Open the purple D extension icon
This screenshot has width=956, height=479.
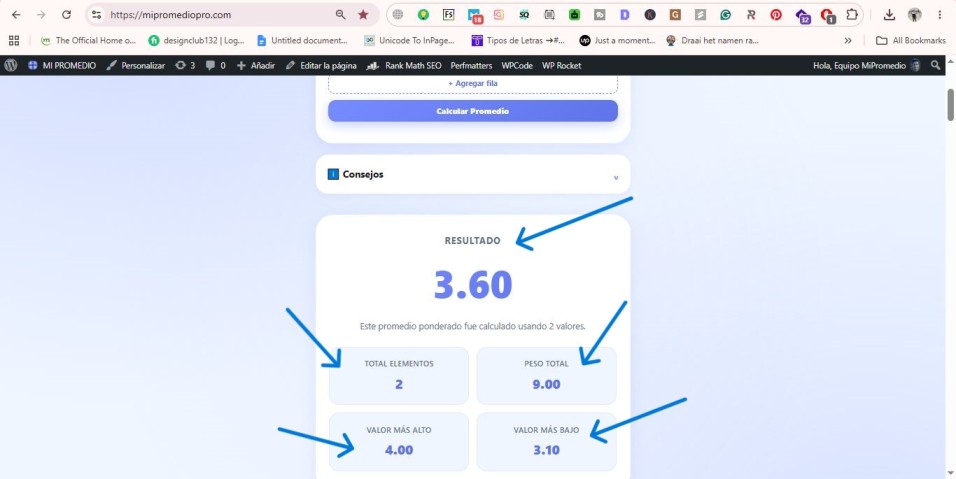click(624, 15)
